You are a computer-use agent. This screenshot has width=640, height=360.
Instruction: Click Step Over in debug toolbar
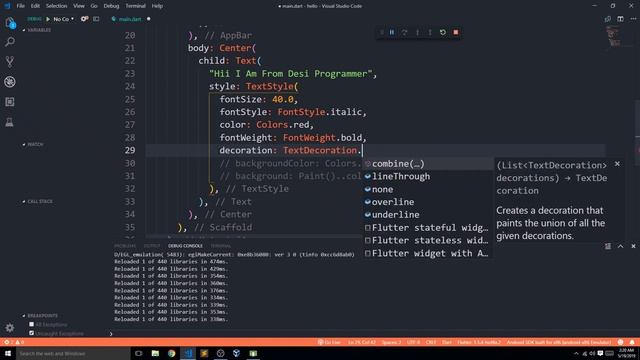[x=404, y=32]
